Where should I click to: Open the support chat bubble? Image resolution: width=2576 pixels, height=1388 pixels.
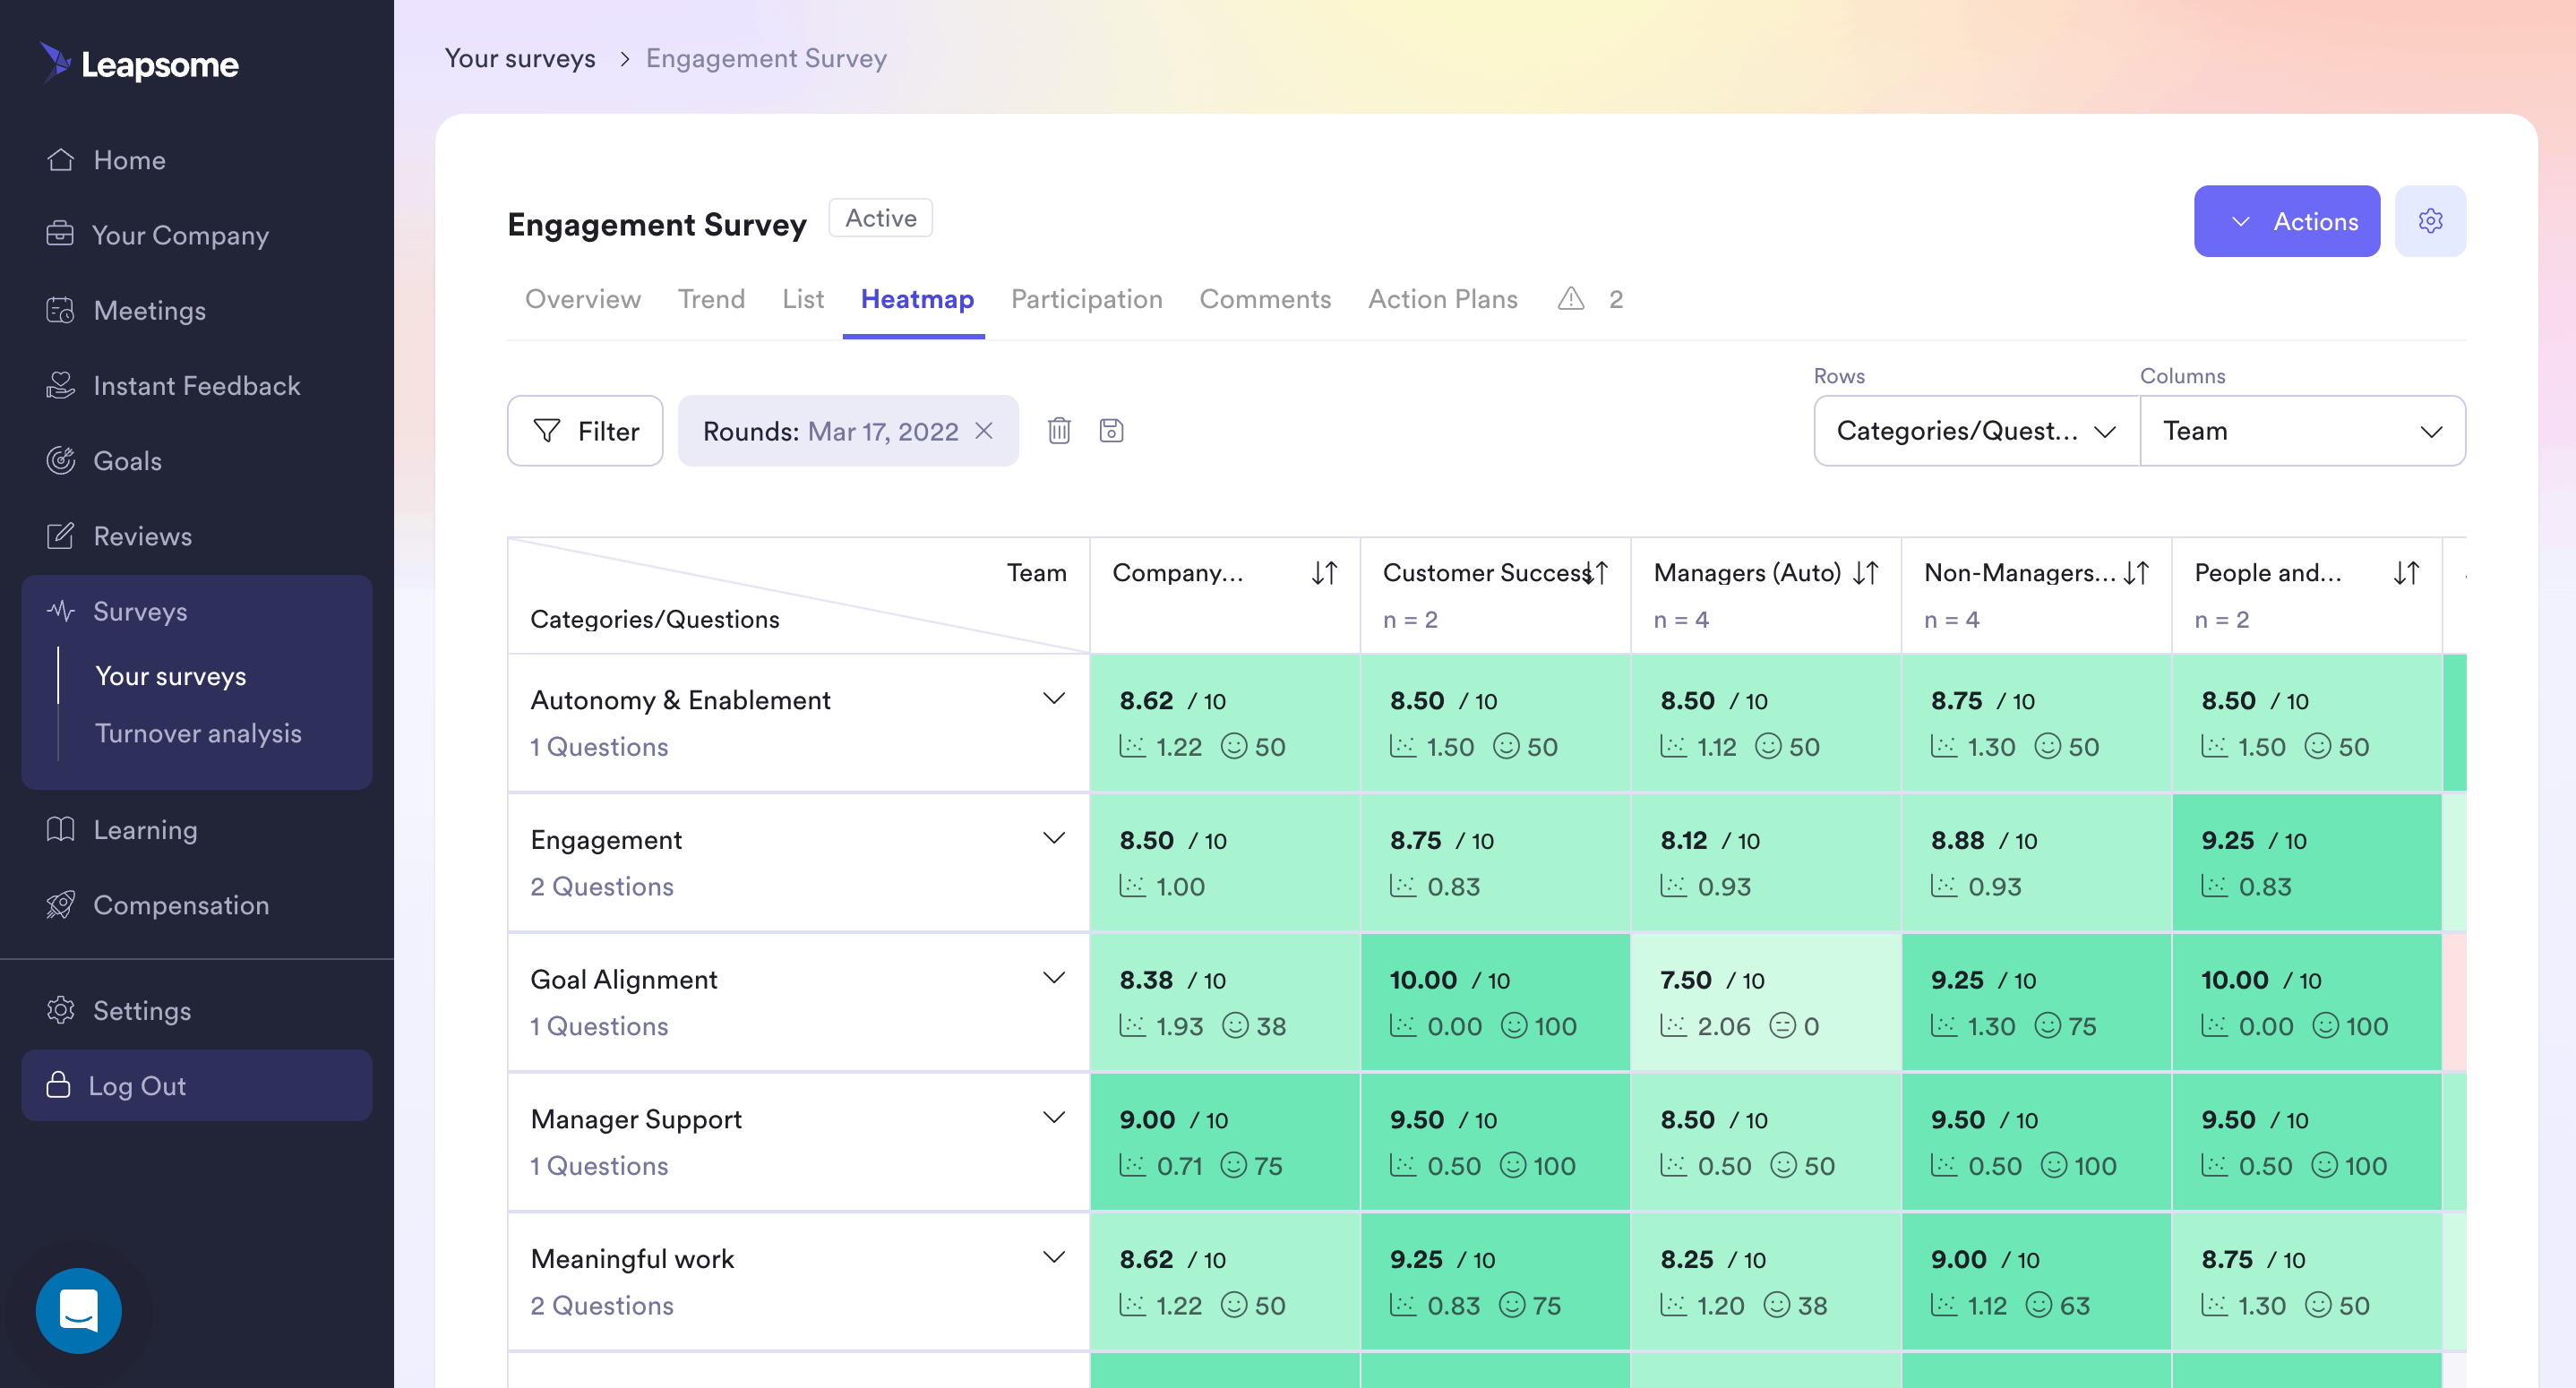click(78, 1310)
